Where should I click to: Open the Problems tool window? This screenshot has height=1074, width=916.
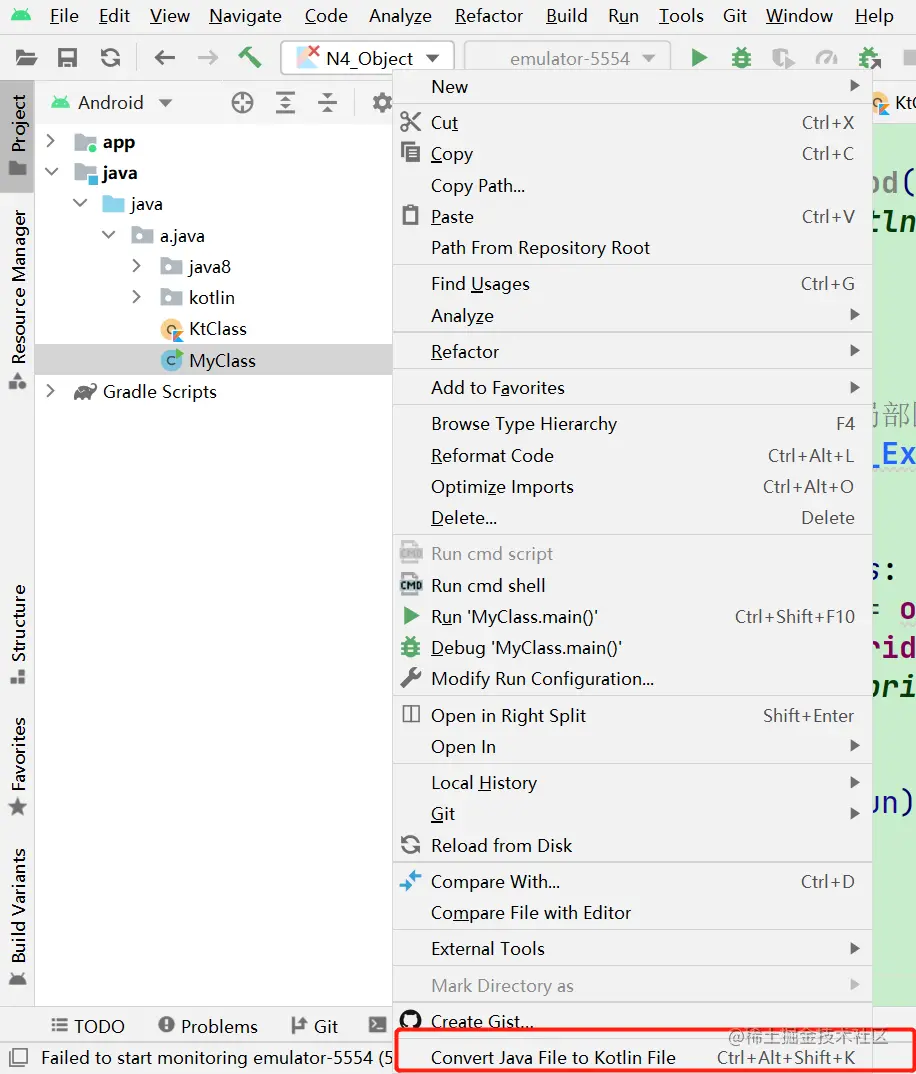point(208,1026)
